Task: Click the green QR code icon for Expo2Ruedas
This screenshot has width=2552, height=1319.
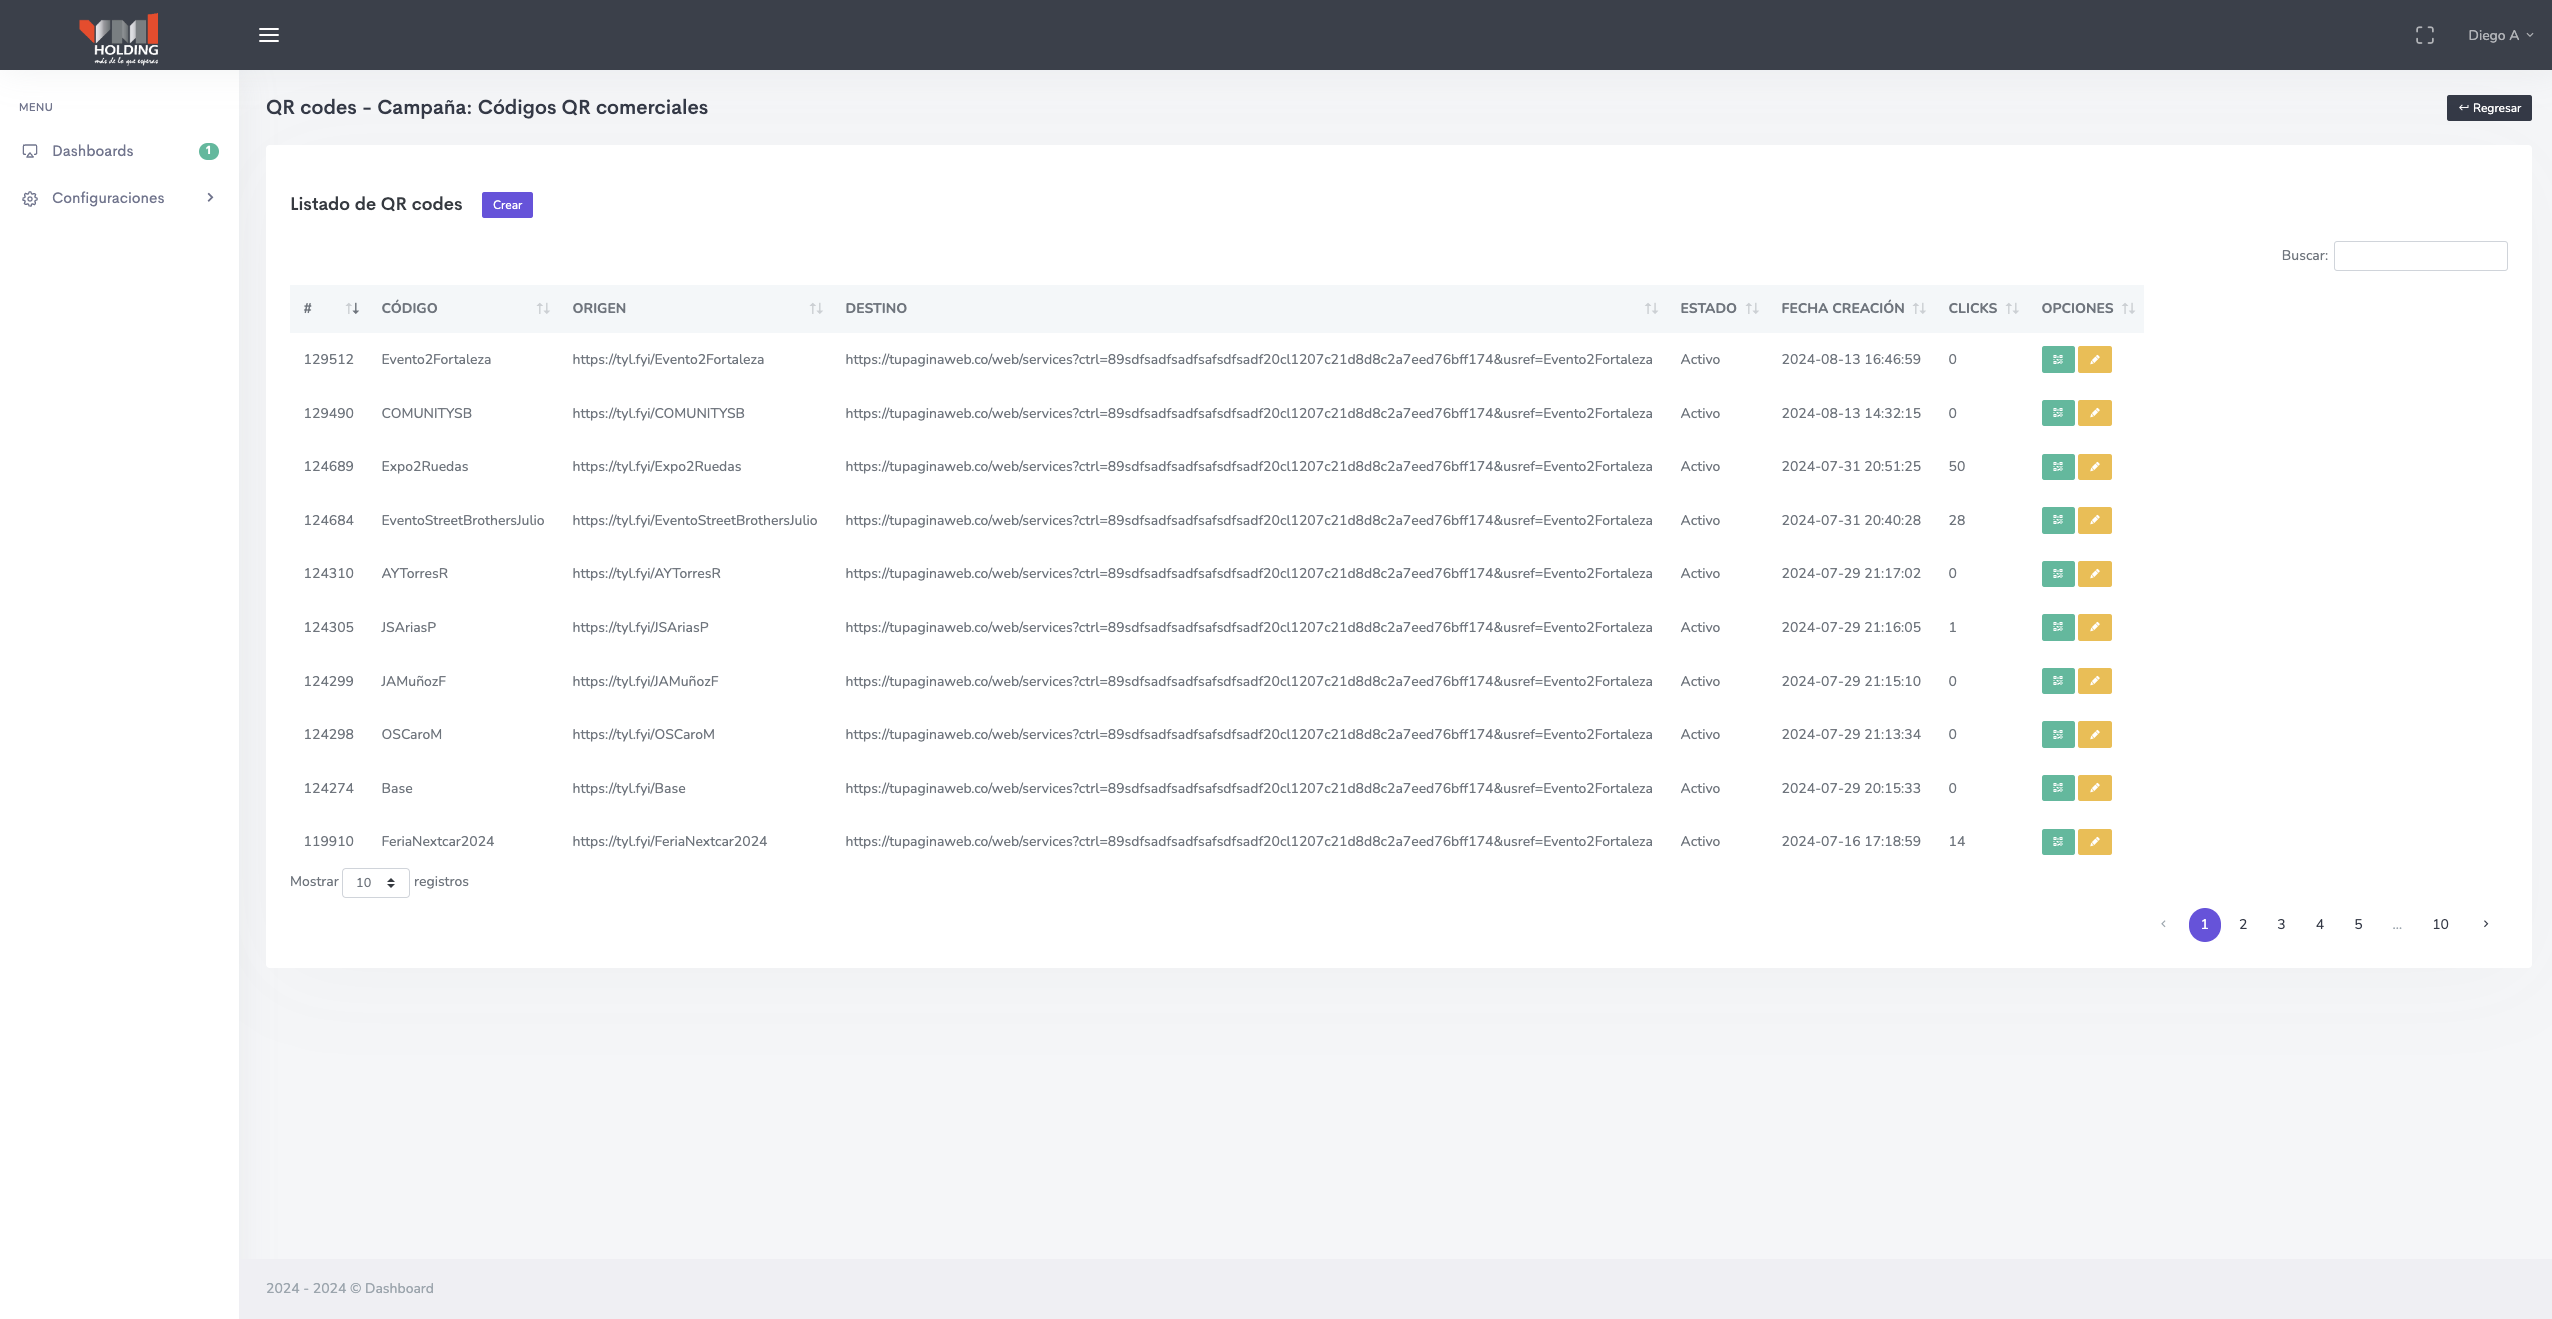Action: click(x=2057, y=466)
